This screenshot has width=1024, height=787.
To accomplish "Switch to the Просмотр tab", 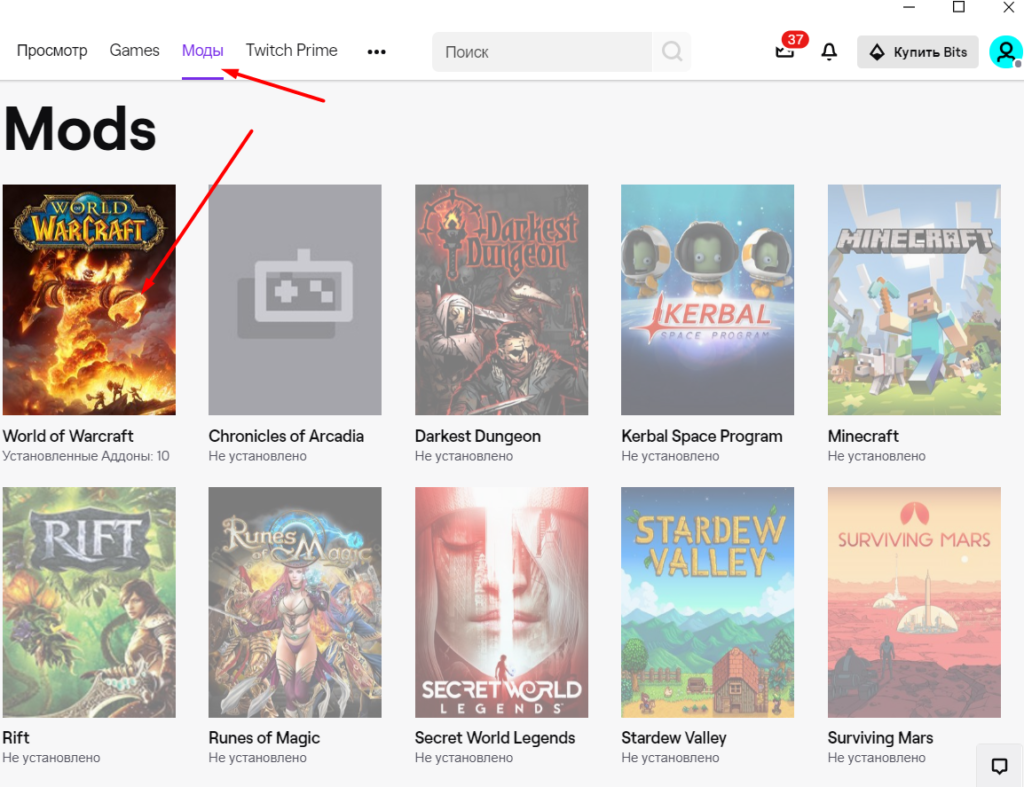I will [x=52, y=50].
